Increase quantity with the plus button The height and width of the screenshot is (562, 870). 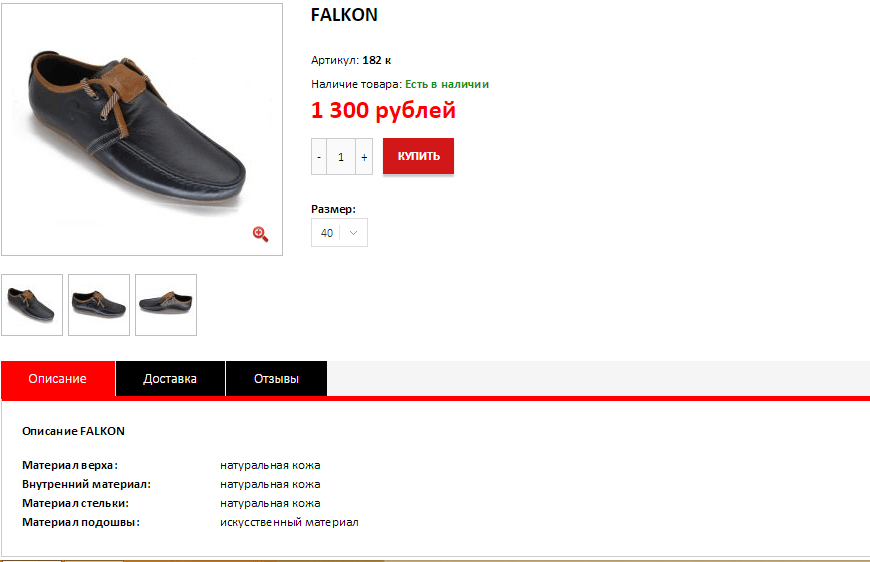[364, 157]
